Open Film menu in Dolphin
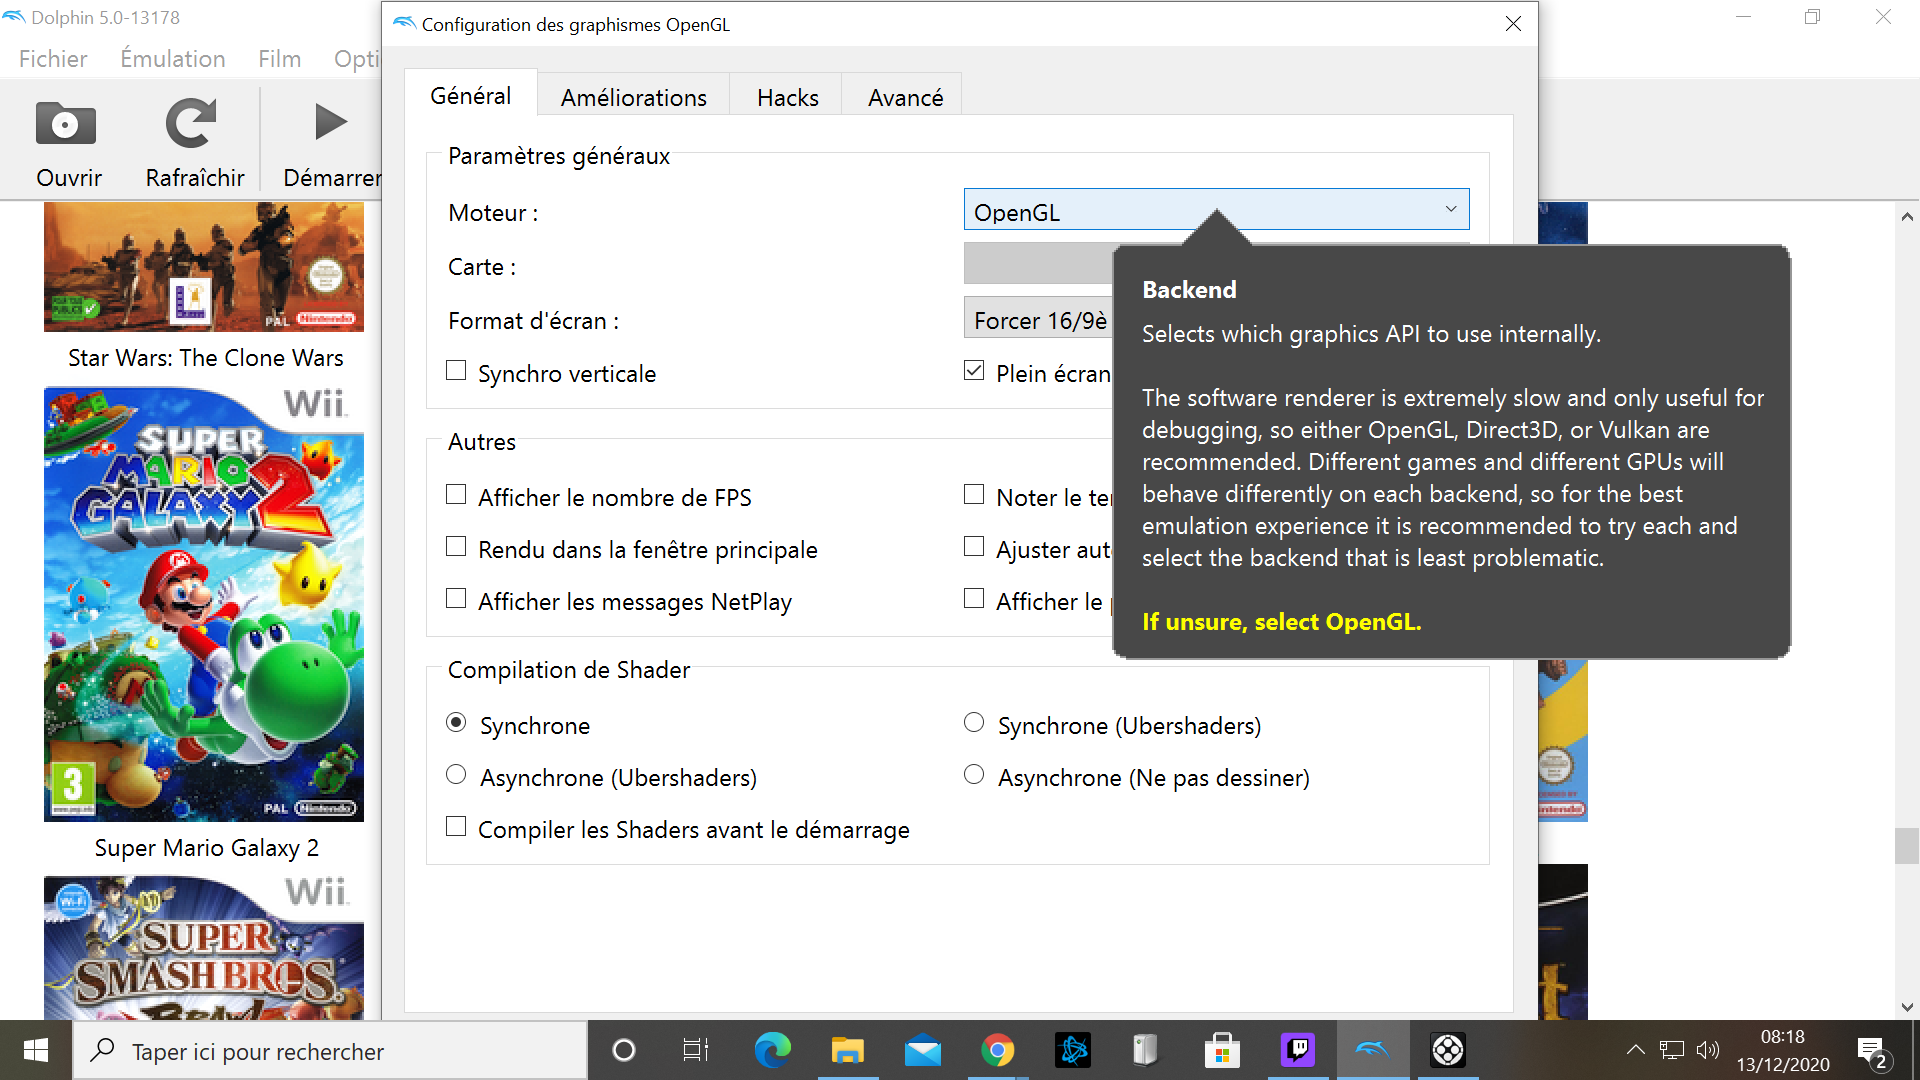Image resolution: width=1920 pixels, height=1080 pixels. pos(279,59)
